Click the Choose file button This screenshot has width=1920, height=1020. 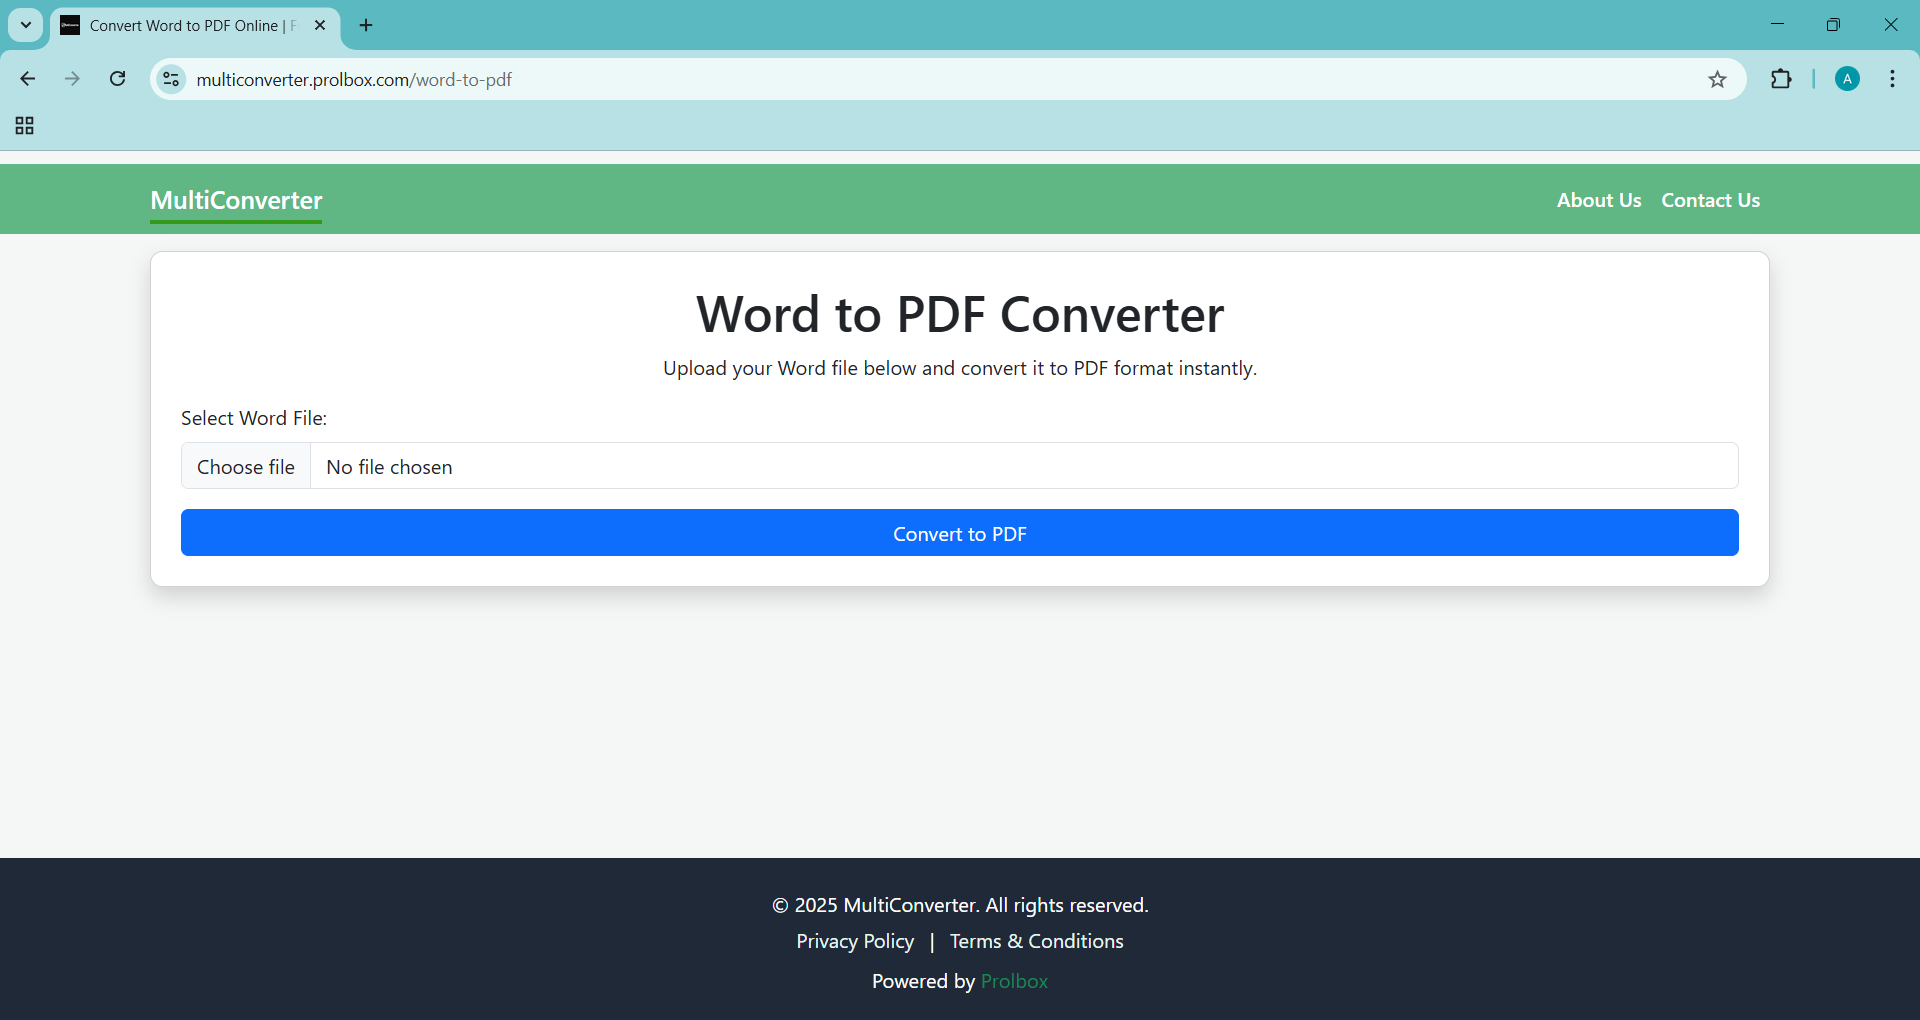[x=246, y=467]
